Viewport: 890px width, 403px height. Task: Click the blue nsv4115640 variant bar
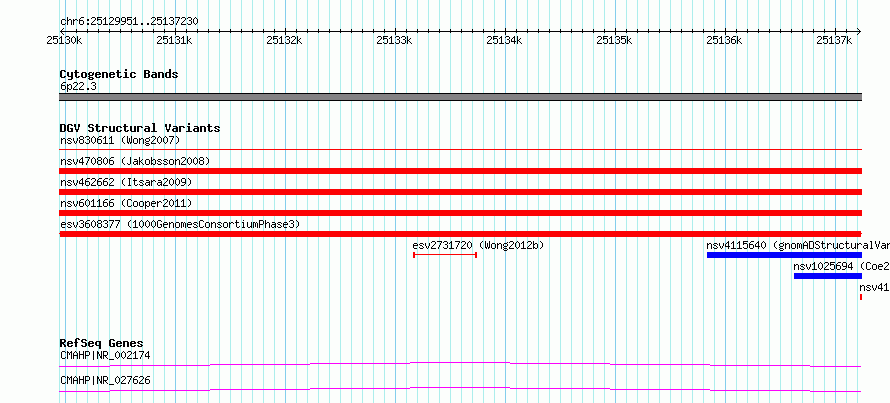(x=784, y=255)
